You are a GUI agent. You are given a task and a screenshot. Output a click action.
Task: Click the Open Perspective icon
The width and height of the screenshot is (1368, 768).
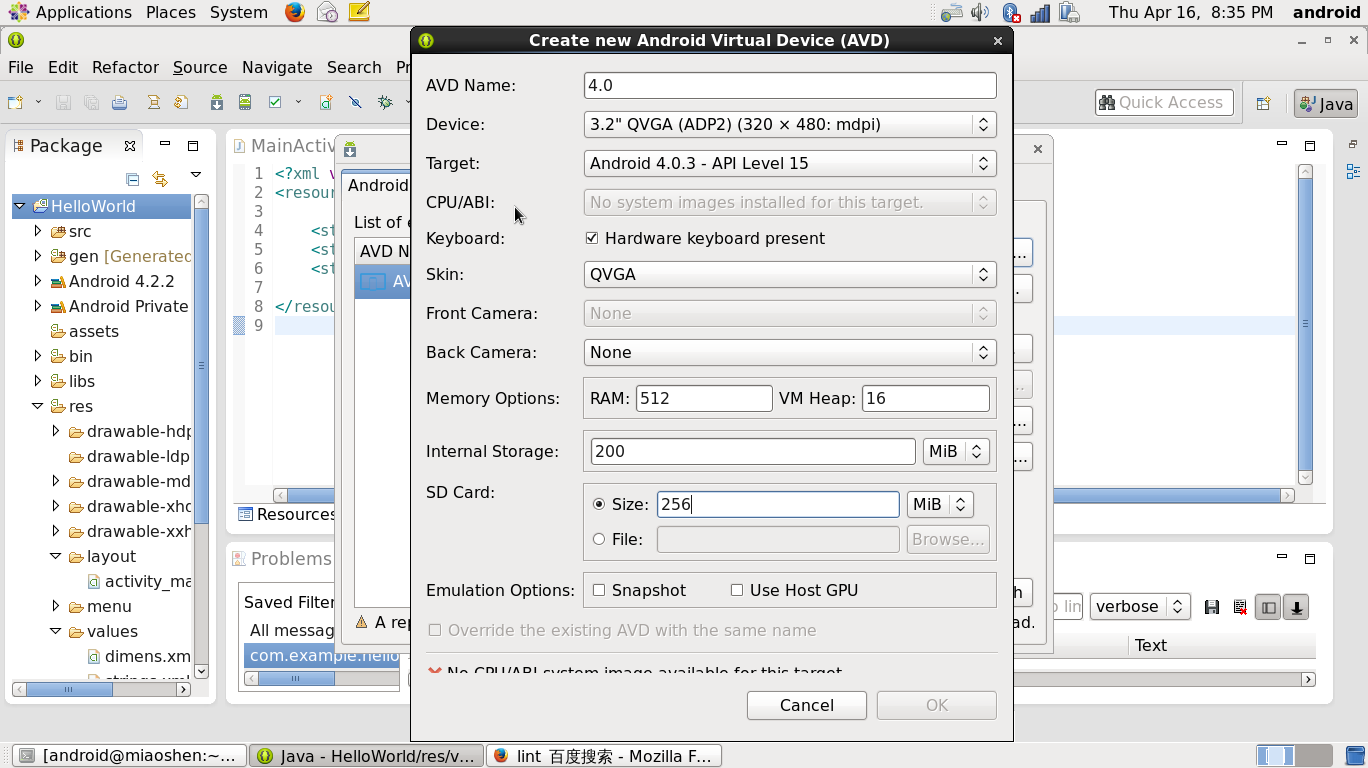pos(1263,103)
